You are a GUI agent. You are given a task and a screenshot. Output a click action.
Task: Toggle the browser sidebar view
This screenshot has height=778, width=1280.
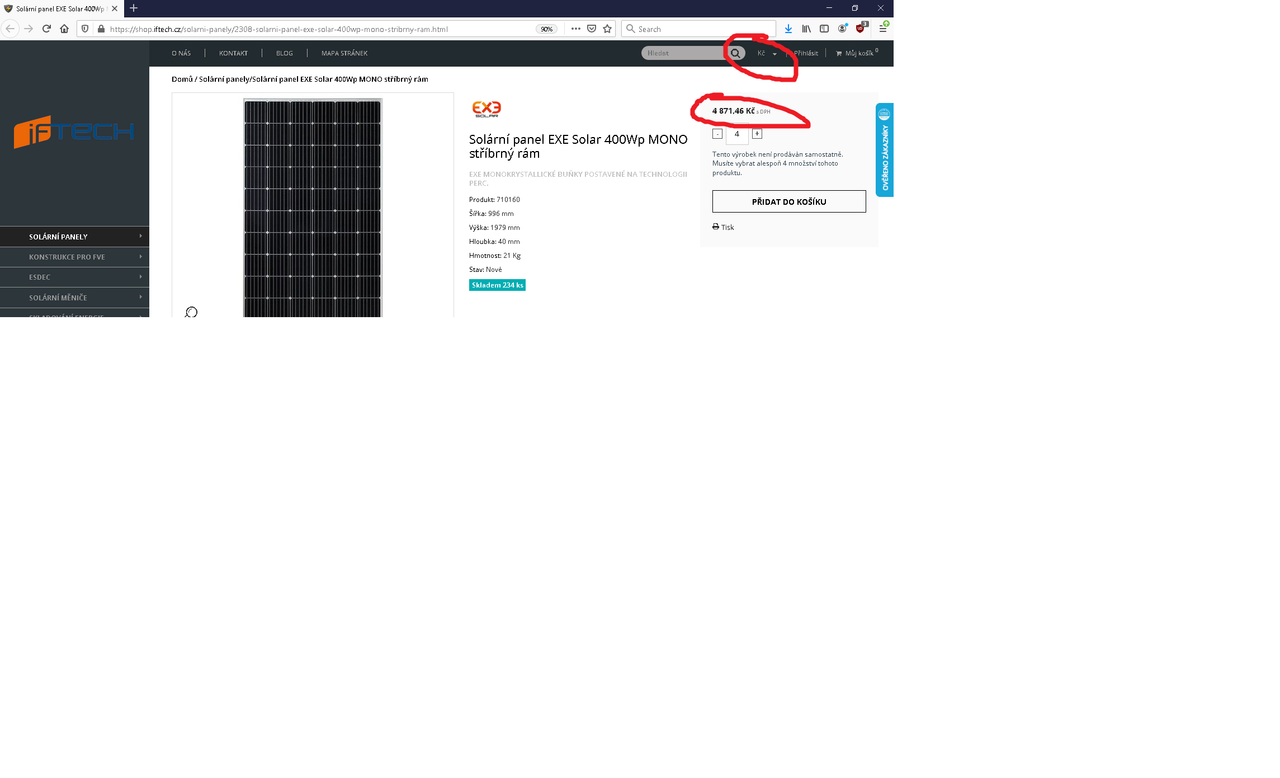point(824,29)
